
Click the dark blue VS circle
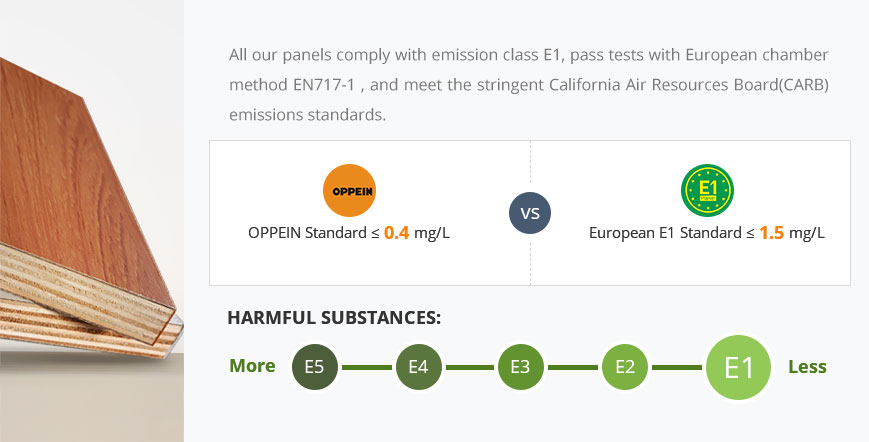[x=530, y=213]
